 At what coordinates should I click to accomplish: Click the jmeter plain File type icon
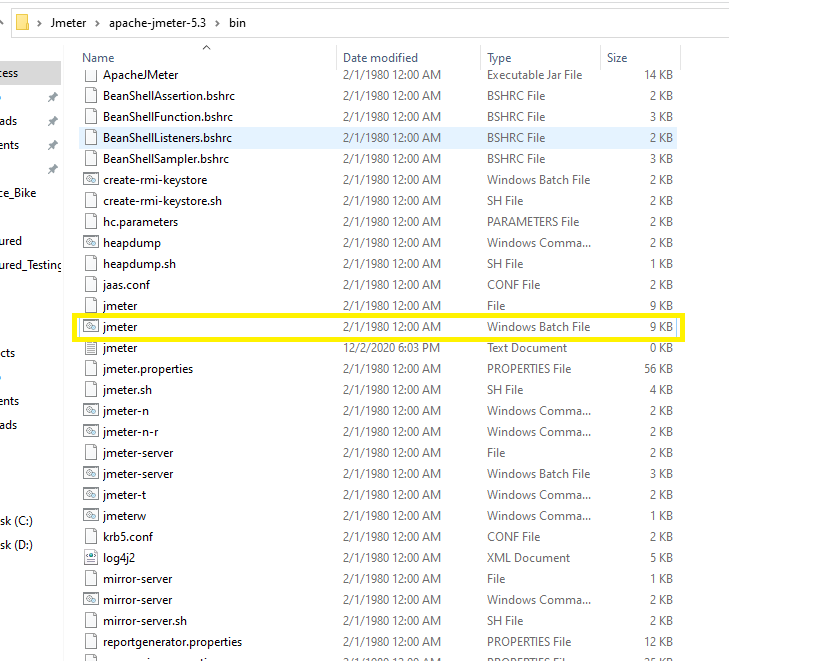pyautogui.click(x=91, y=306)
